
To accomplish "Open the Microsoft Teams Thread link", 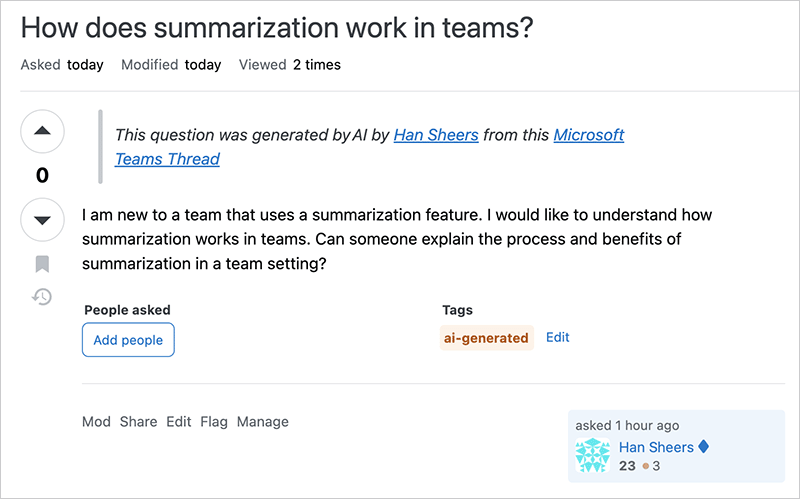I will (588, 134).
